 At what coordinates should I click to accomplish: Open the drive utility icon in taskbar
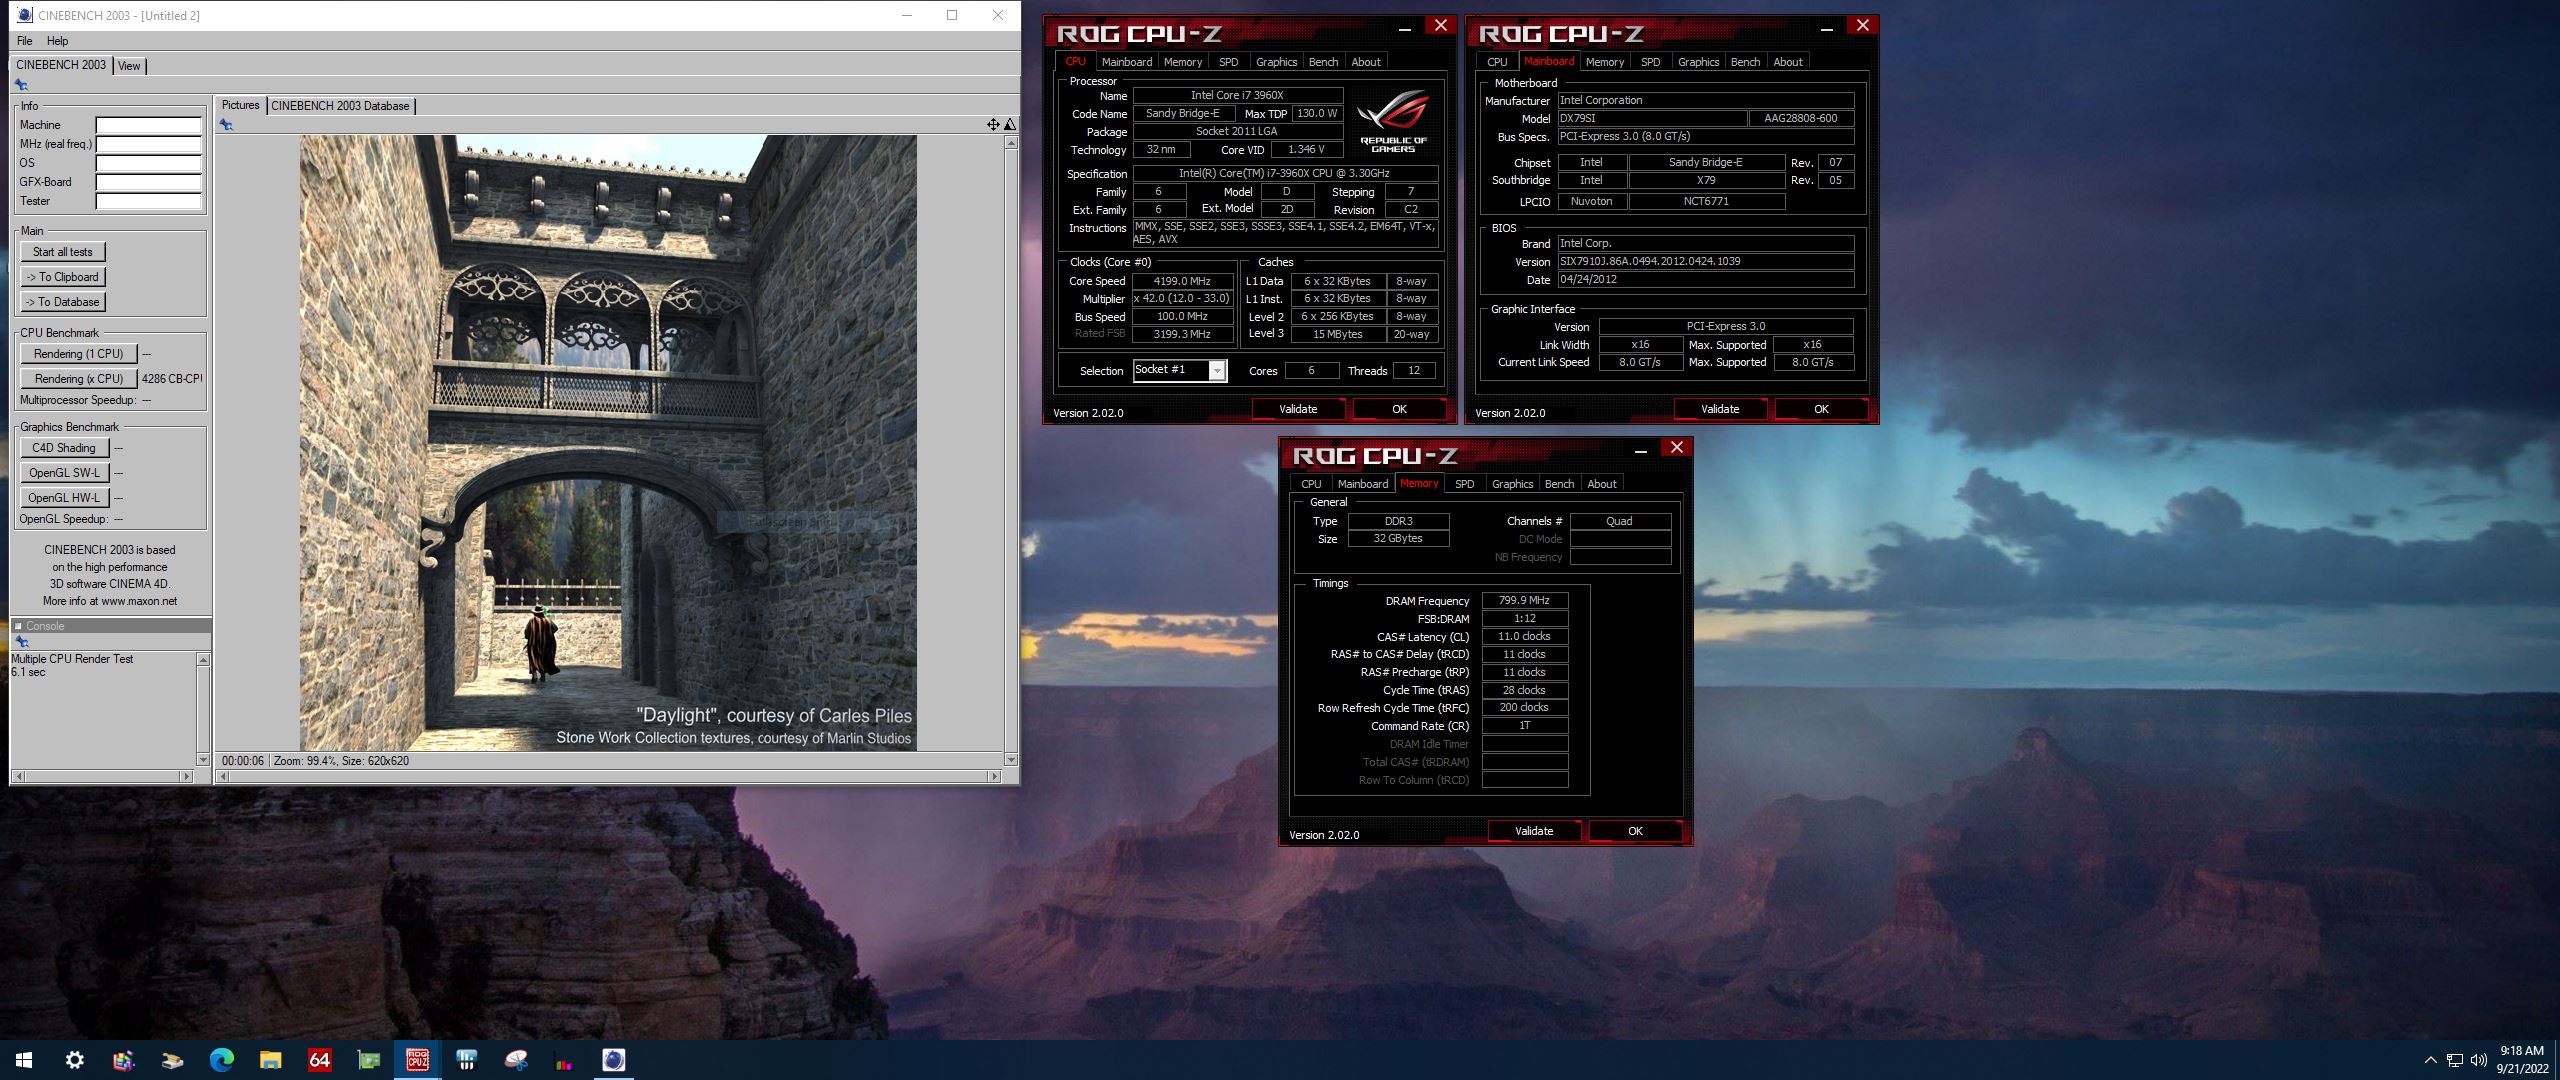[x=172, y=1060]
